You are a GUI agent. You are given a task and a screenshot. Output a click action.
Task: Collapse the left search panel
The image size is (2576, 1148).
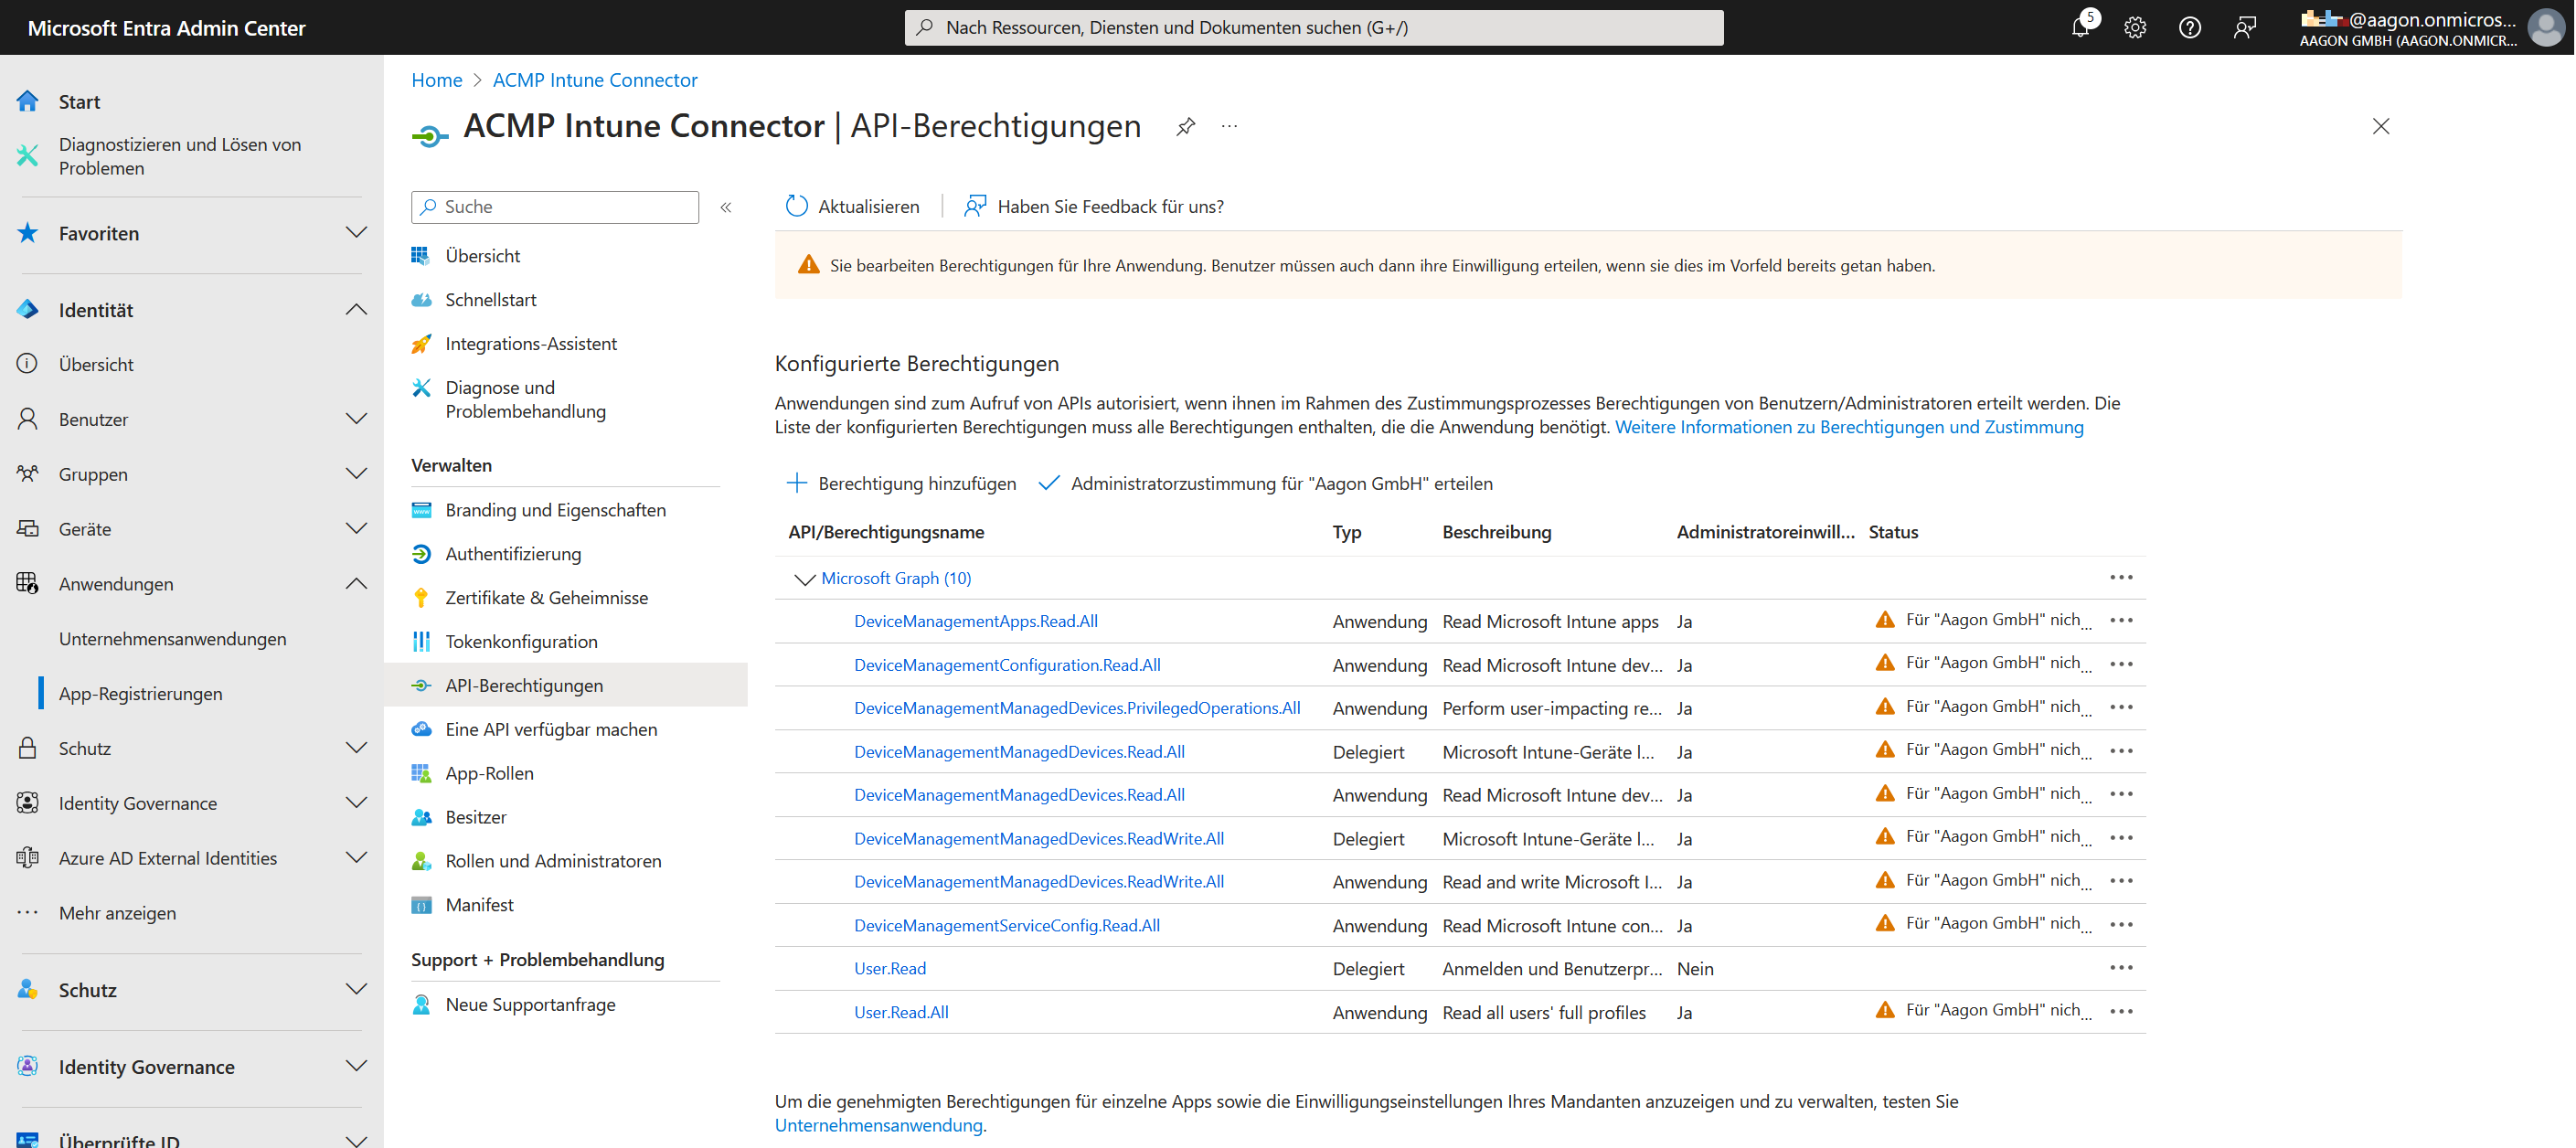coord(726,207)
